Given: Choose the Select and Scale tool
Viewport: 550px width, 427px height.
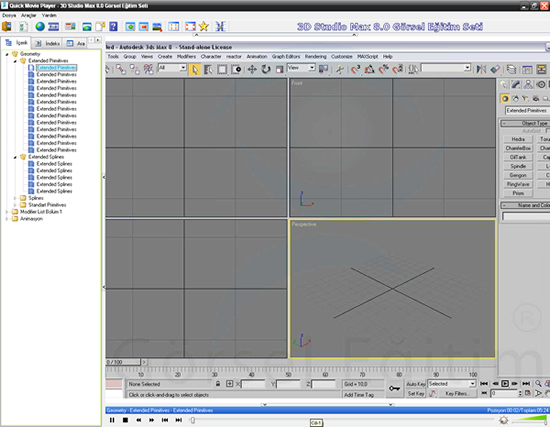Looking at the screenshot, I should click(279, 69).
